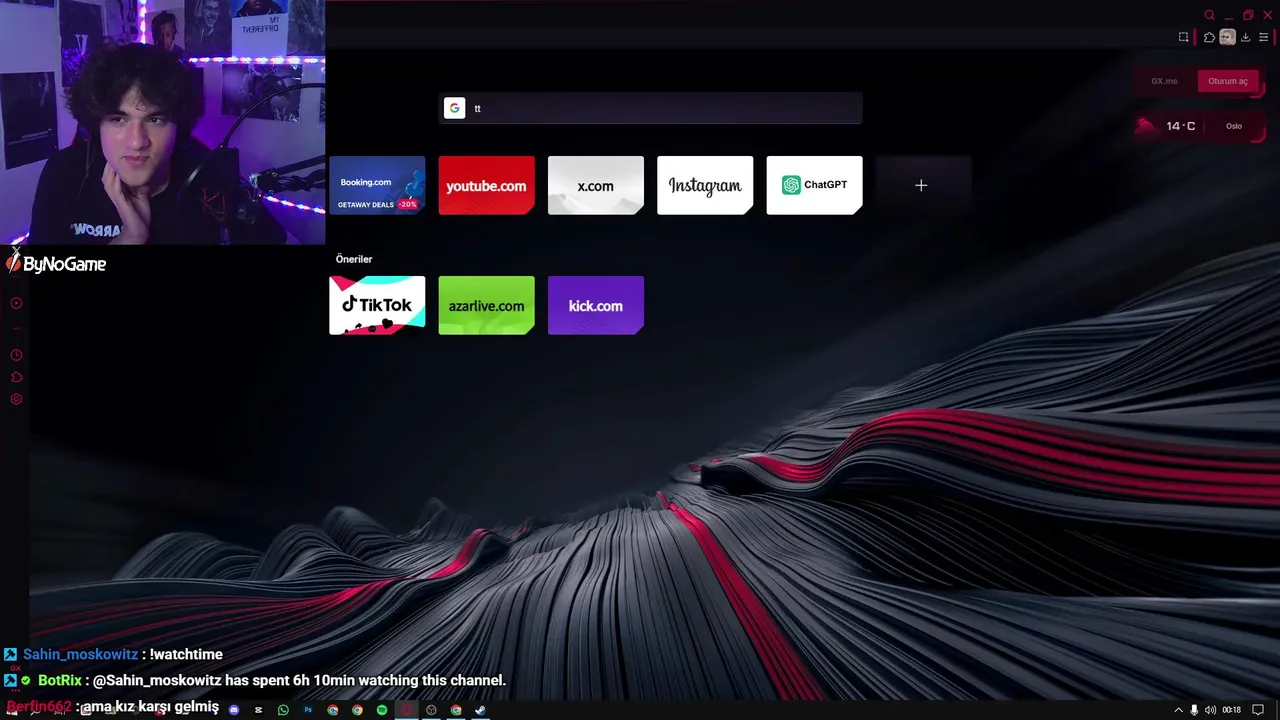Click the volume speaker icon in the tray
The height and width of the screenshot is (720, 1280).
click(x=1210, y=710)
